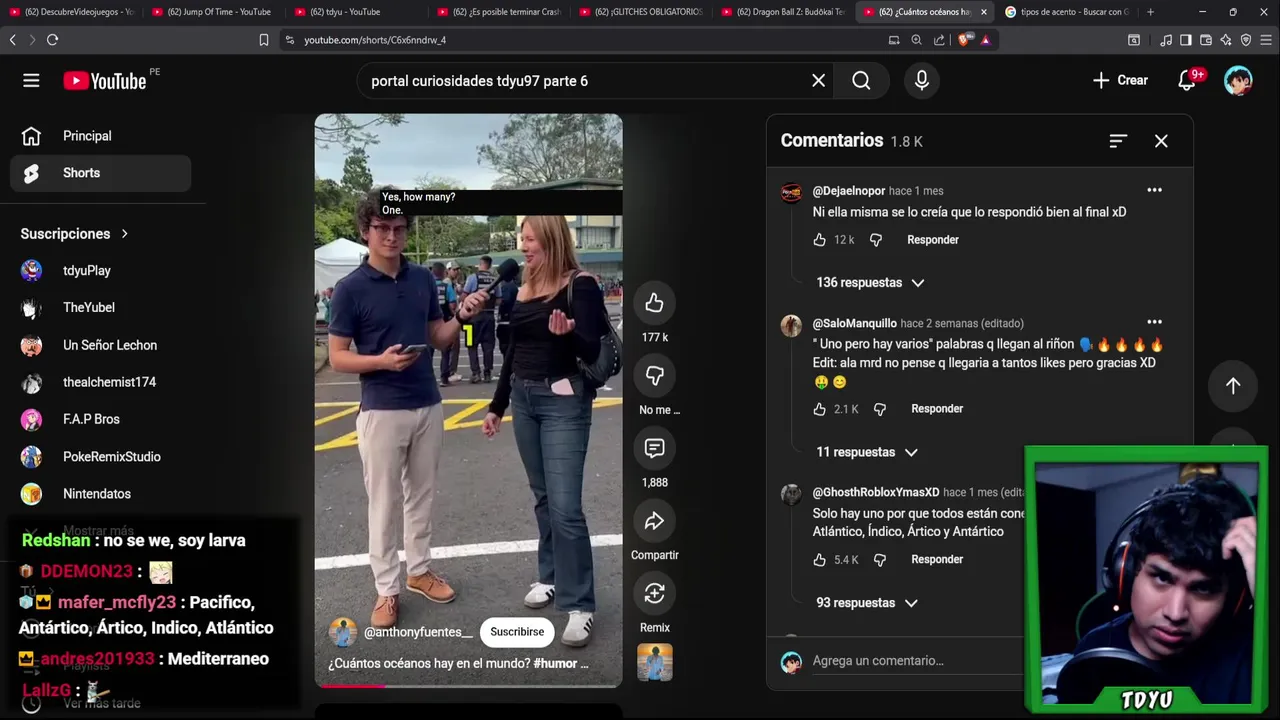Share the short via Compartir arrow

coord(654,521)
